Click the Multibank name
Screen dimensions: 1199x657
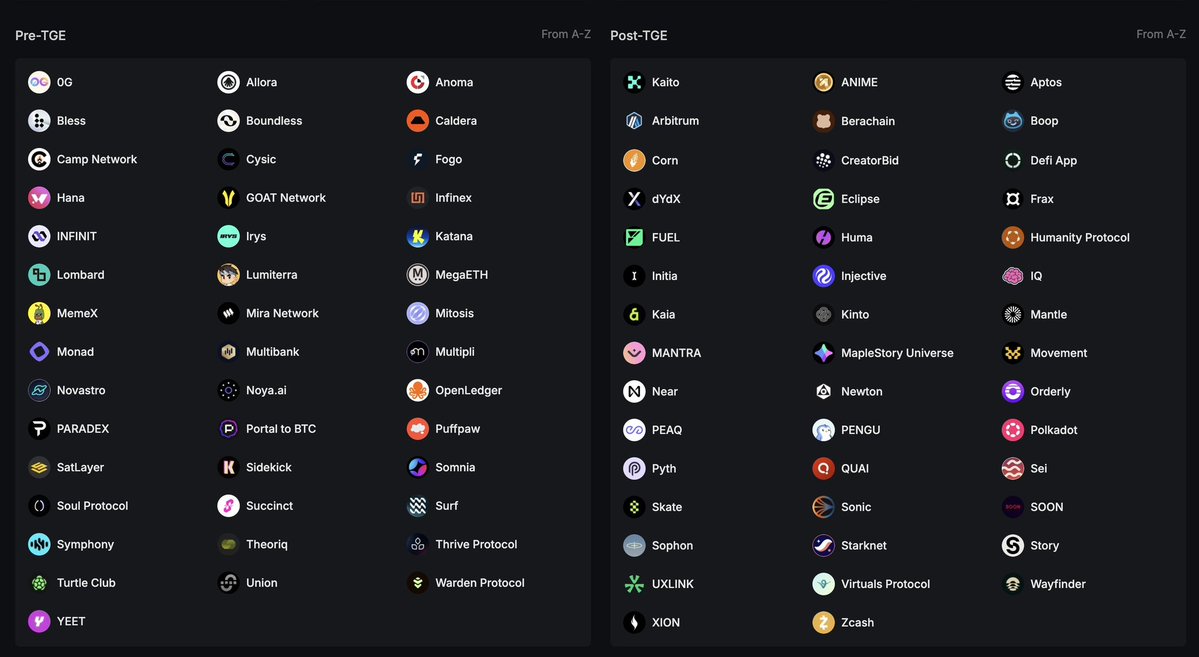click(x=272, y=352)
